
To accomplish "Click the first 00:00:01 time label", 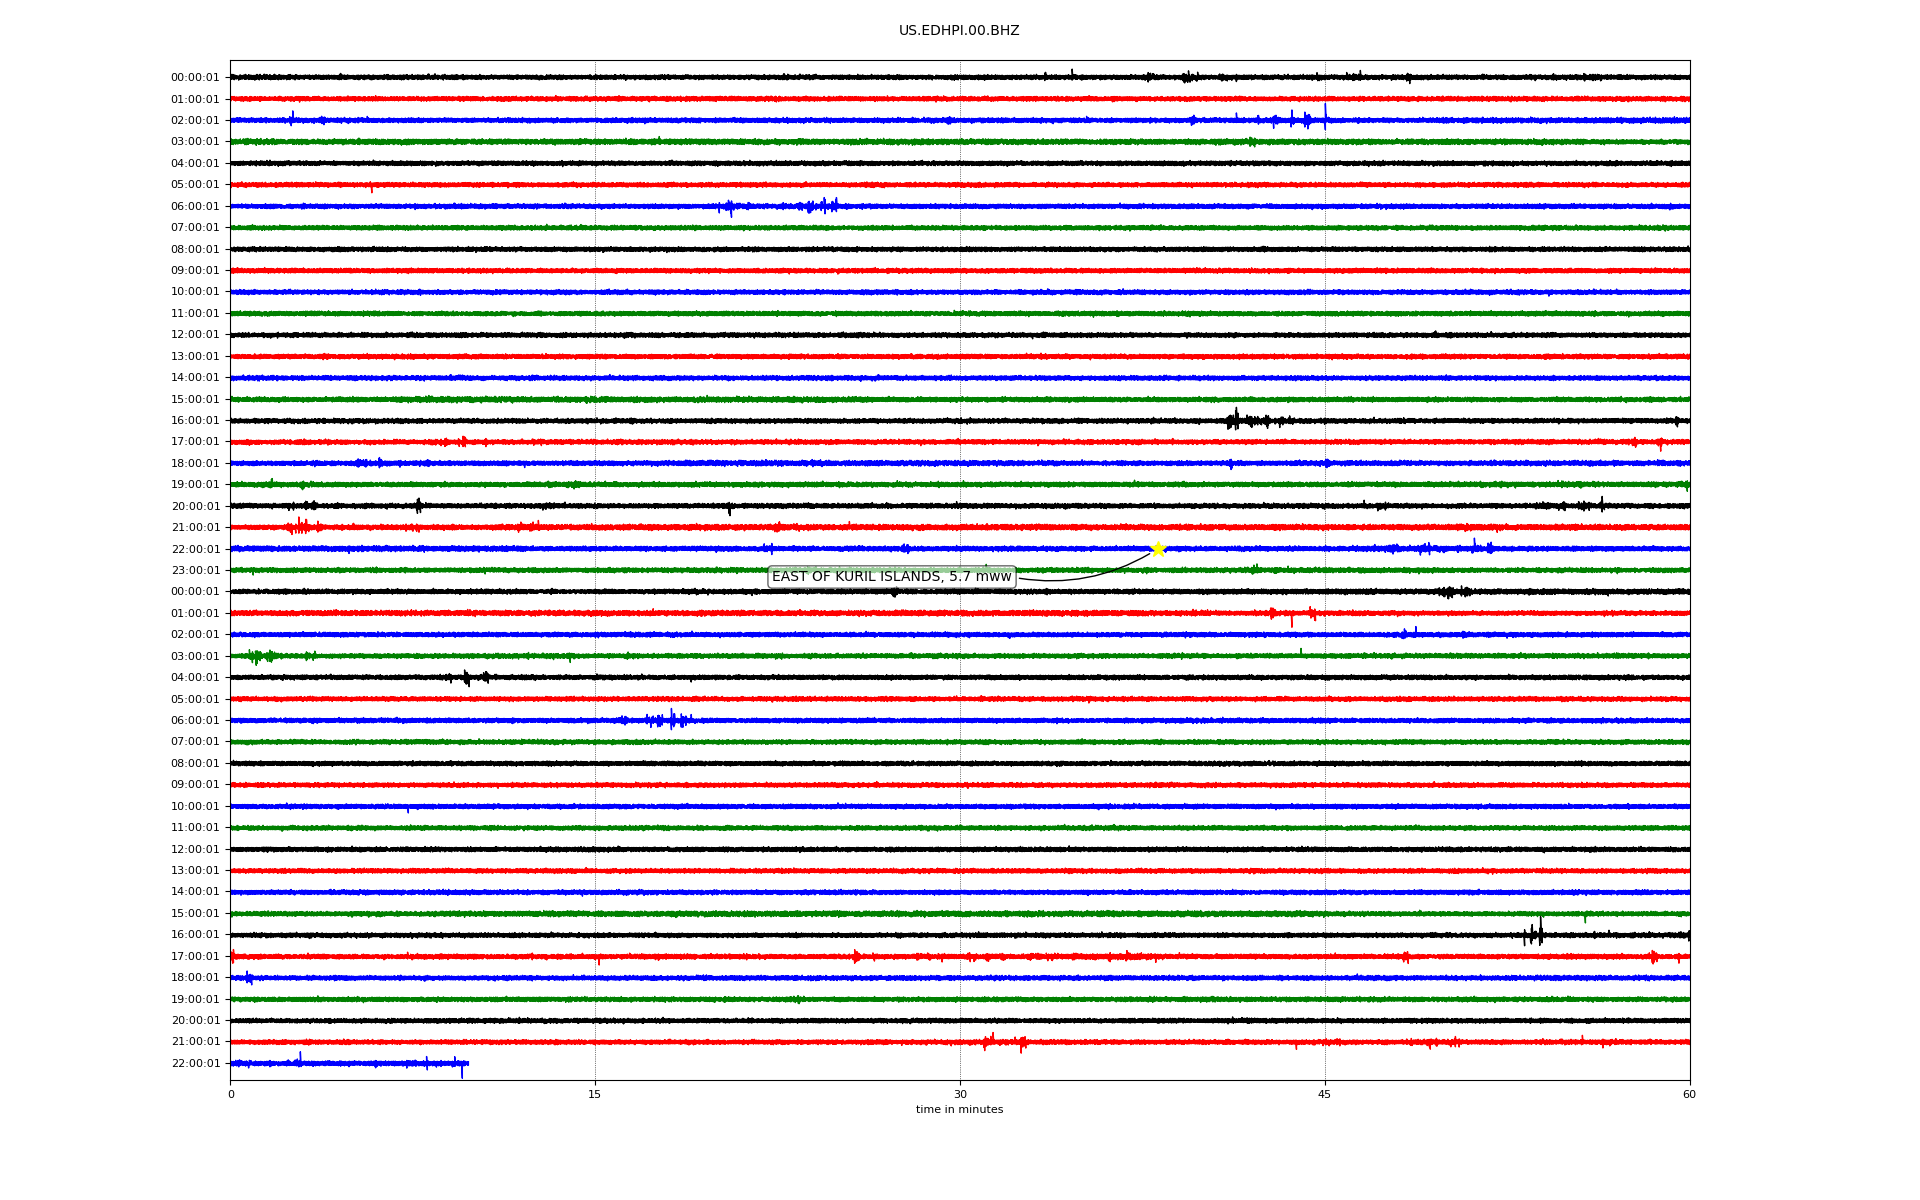I will [194, 78].
